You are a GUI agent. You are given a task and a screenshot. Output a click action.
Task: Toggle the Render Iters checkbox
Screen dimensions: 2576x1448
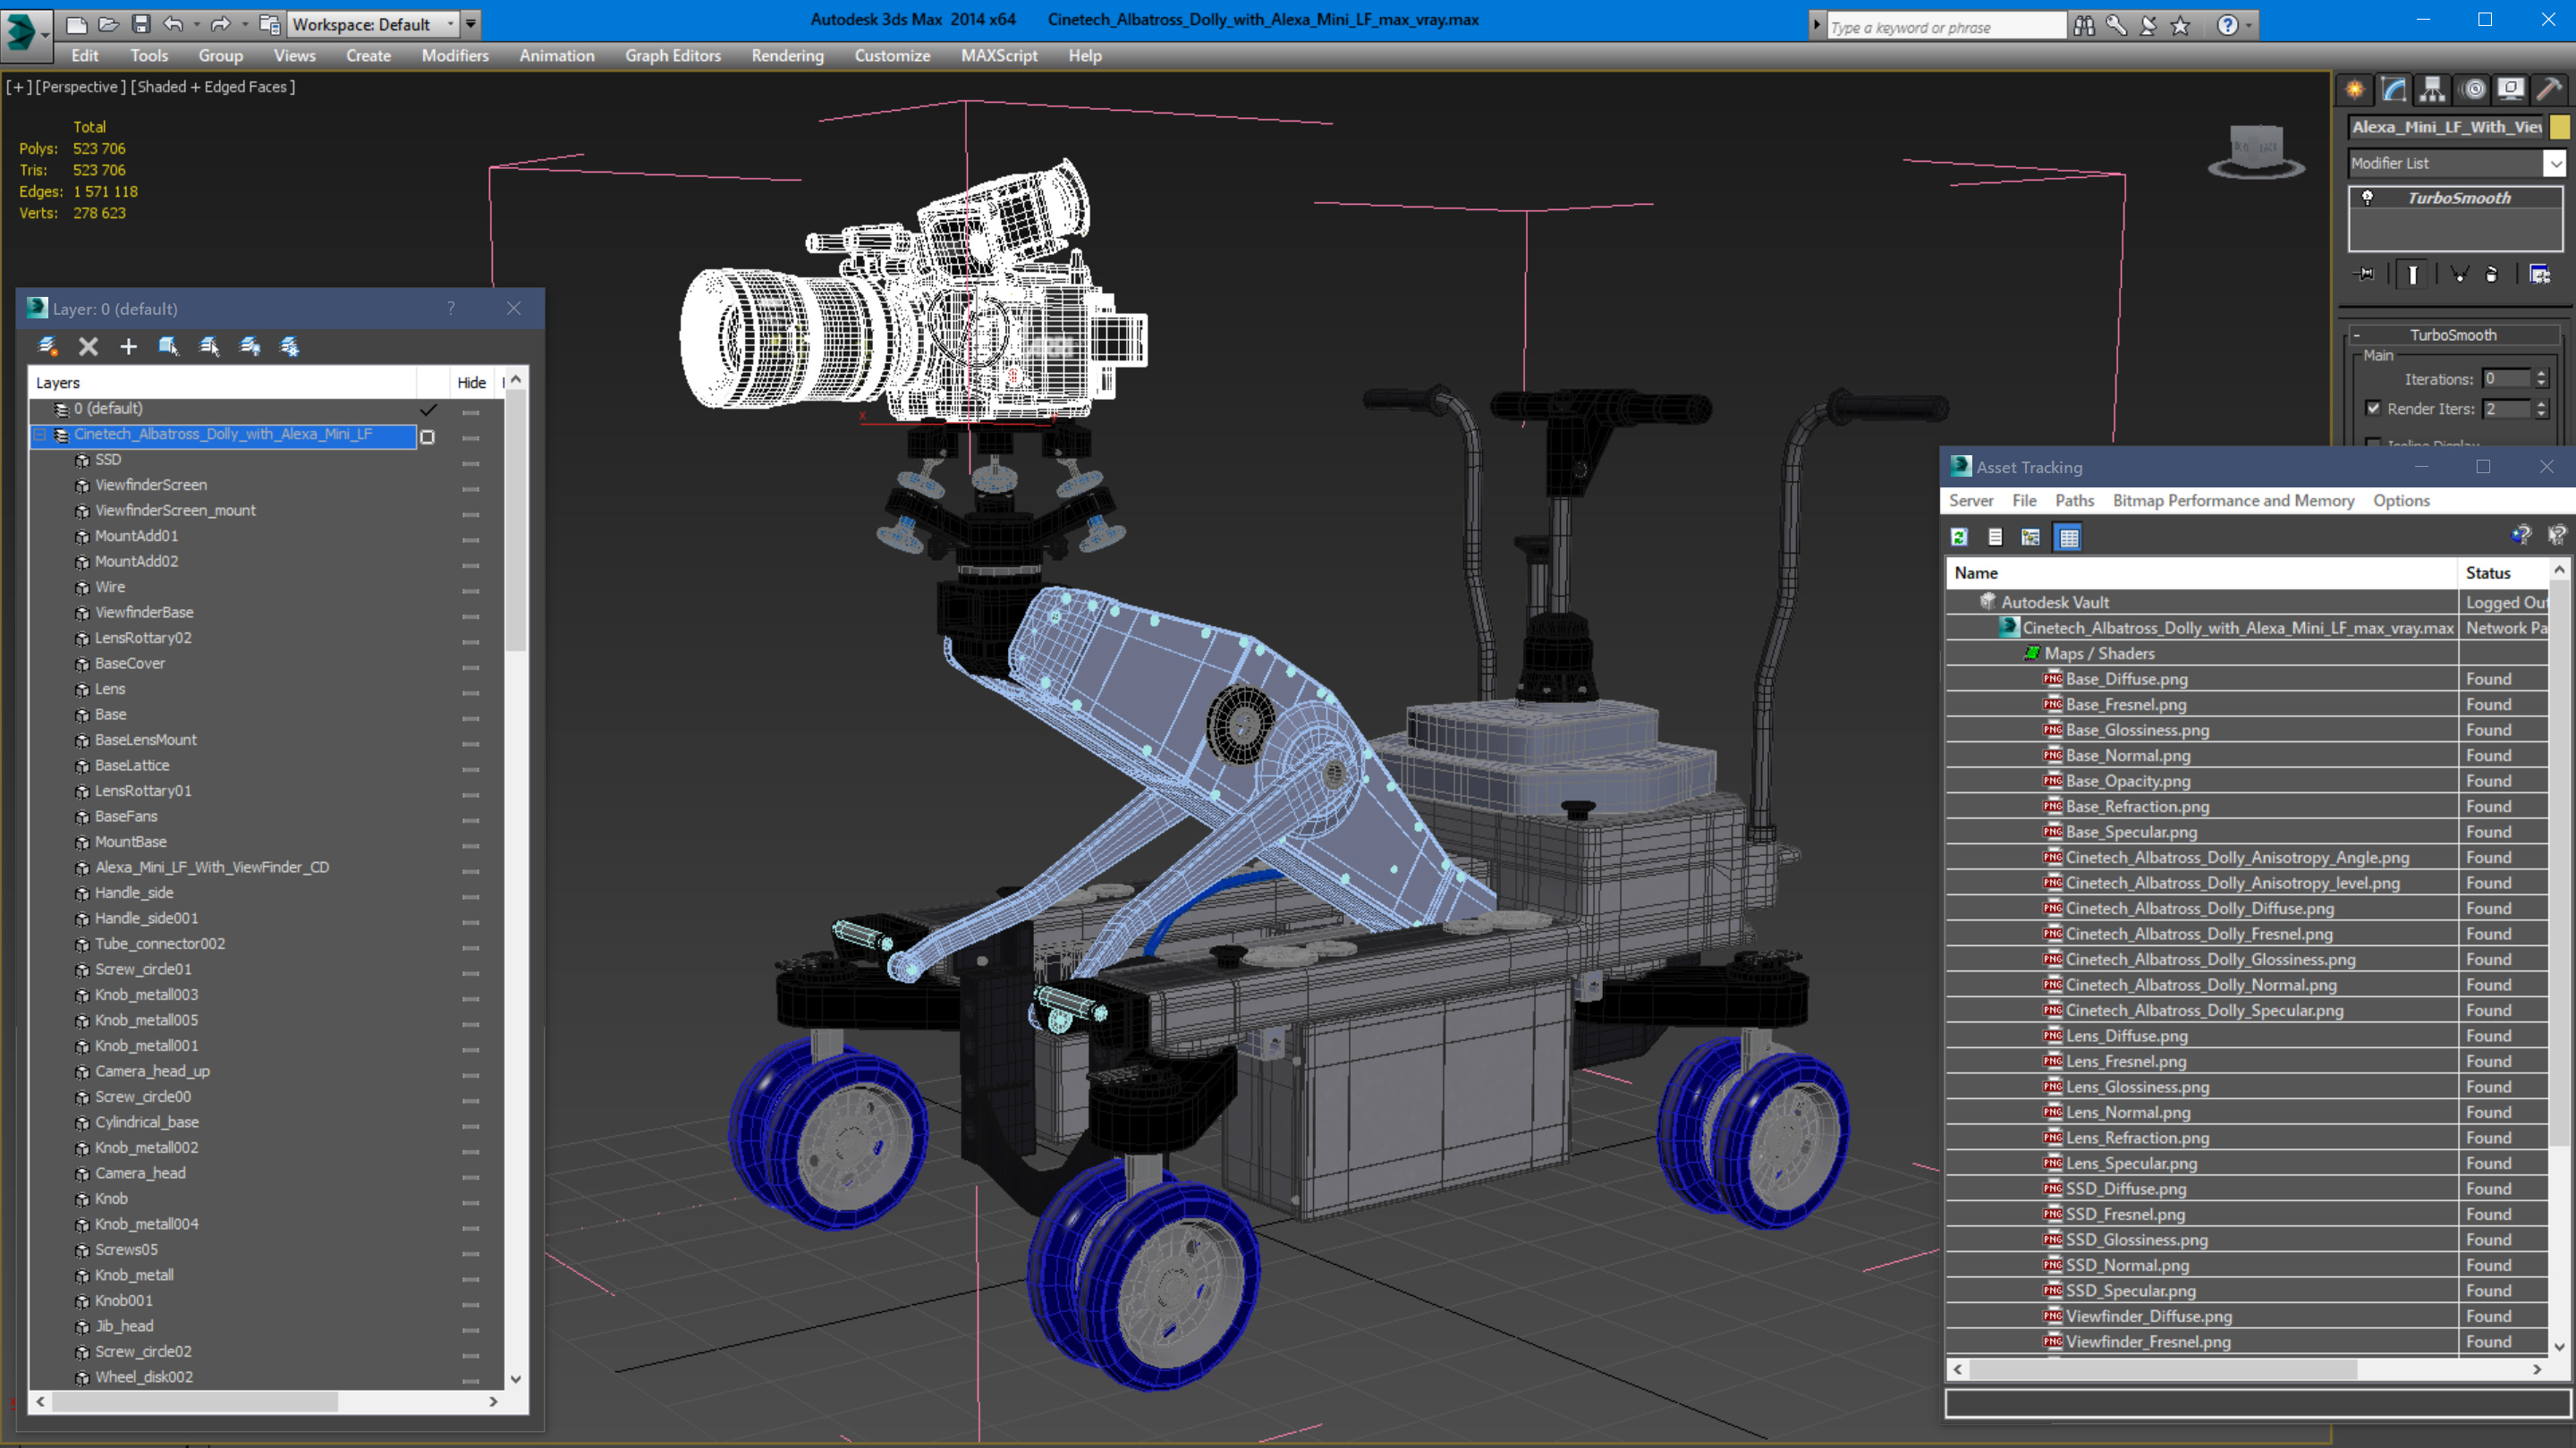pyautogui.click(x=2374, y=408)
